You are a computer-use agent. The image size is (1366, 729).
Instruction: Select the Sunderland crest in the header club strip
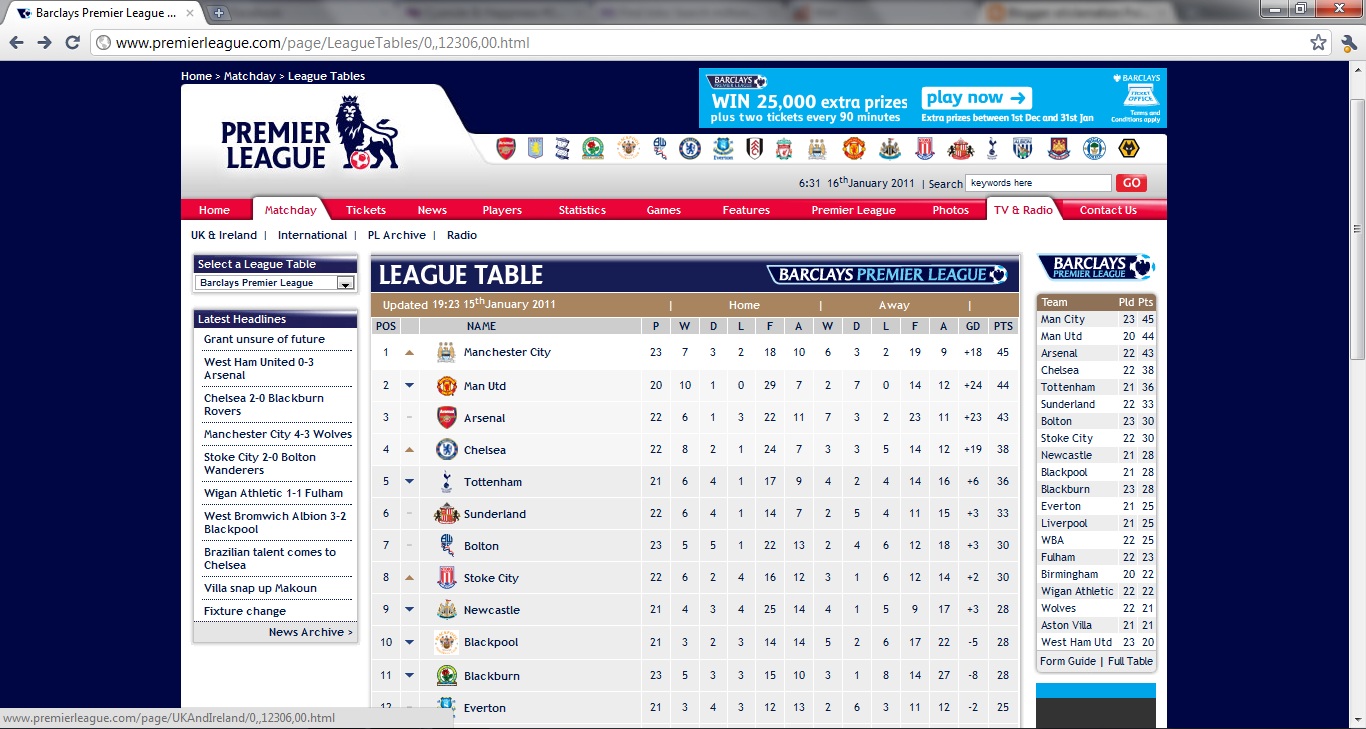tap(960, 149)
